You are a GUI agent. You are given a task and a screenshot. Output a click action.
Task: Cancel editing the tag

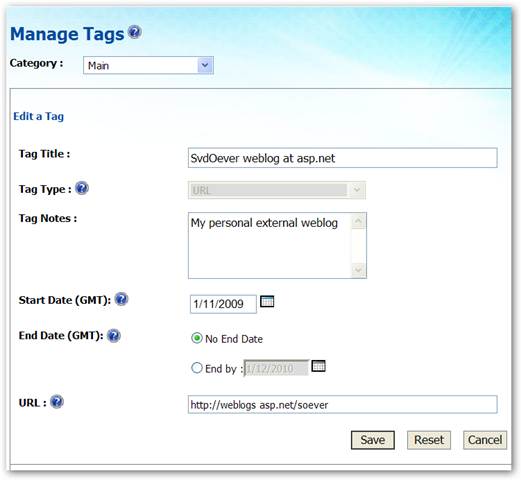pyautogui.click(x=485, y=440)
